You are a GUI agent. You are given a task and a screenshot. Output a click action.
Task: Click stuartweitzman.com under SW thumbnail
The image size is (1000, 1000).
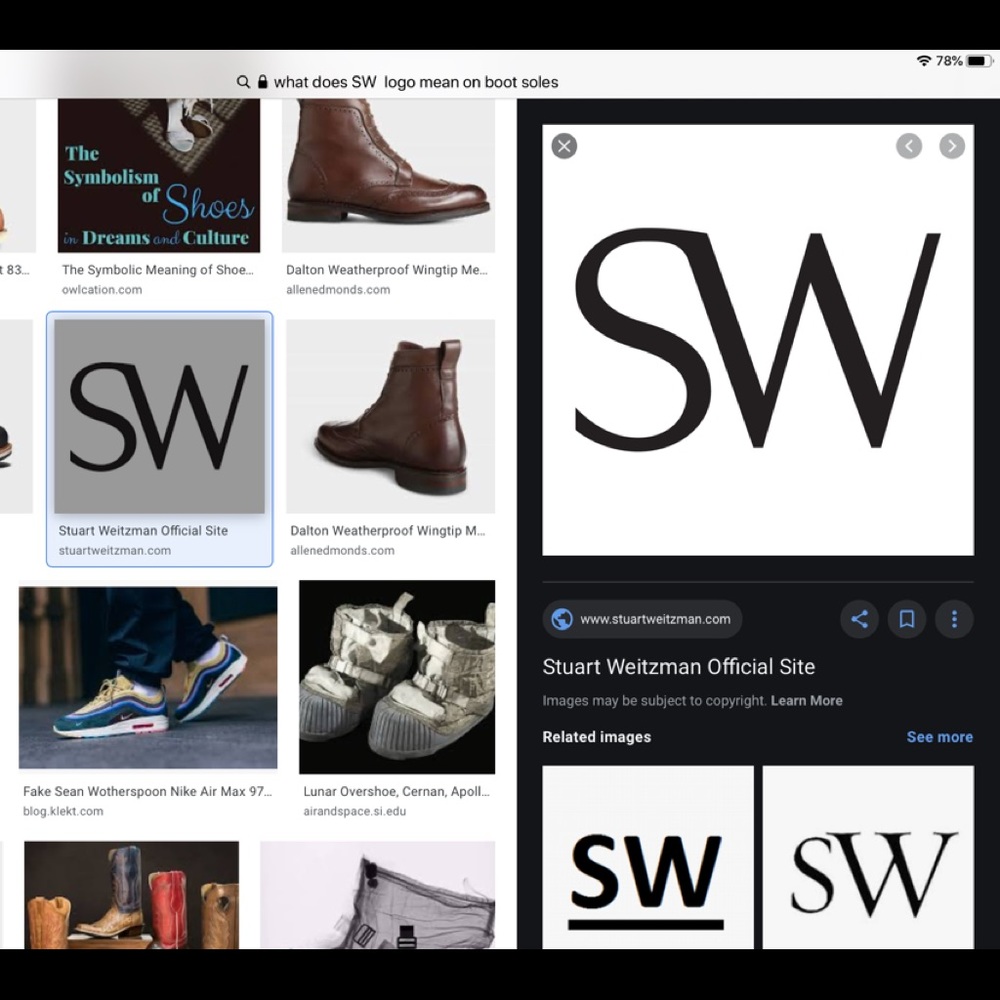115,550
